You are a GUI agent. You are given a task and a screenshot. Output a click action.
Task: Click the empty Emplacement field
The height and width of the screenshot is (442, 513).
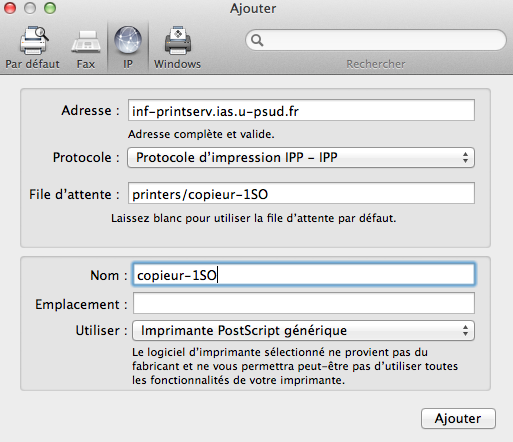304,303
